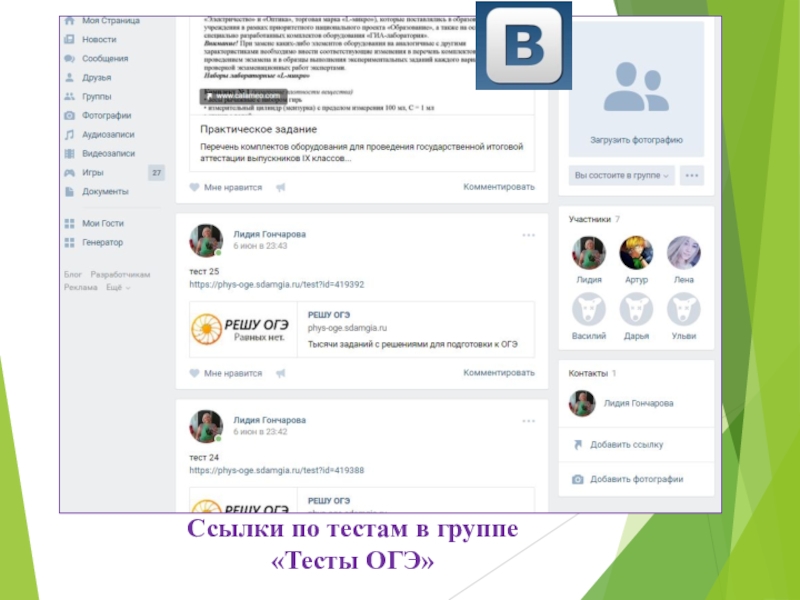Open member Василий avatar in Участники
The width and height of the screenshot is (800, 600).
[589, 309]
